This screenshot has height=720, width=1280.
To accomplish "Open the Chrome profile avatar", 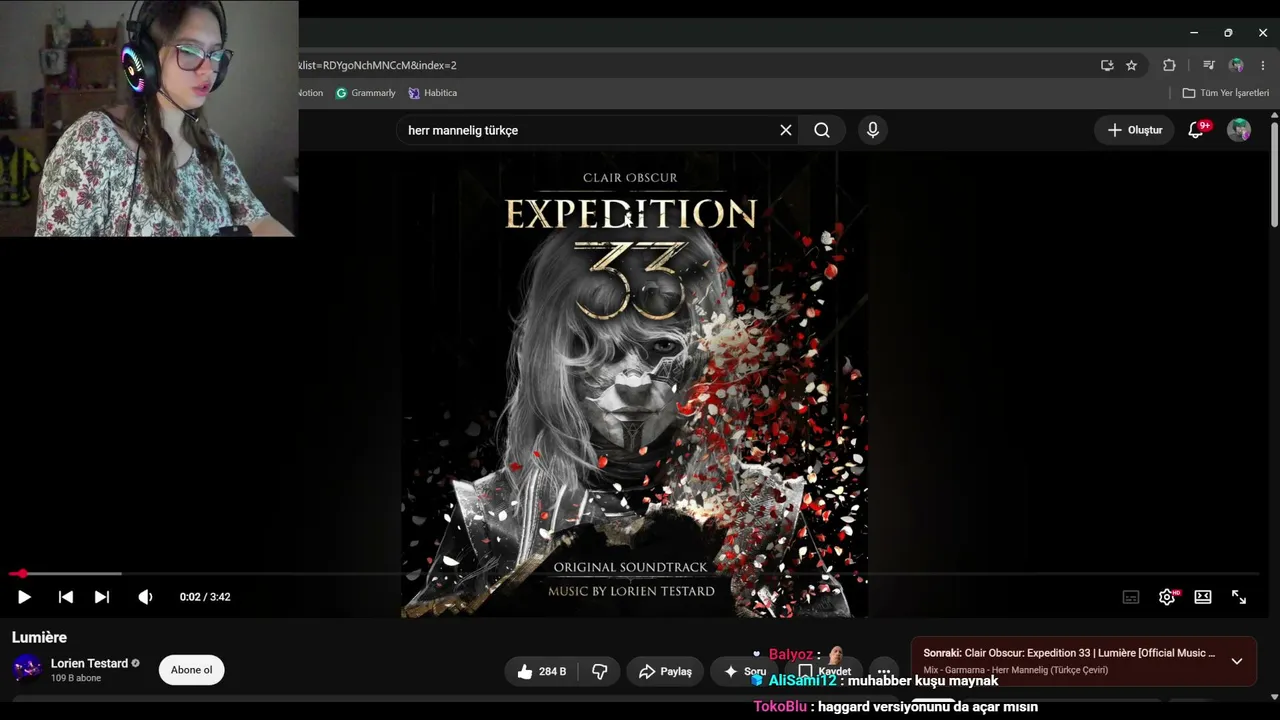I will tap(1237, 65).
